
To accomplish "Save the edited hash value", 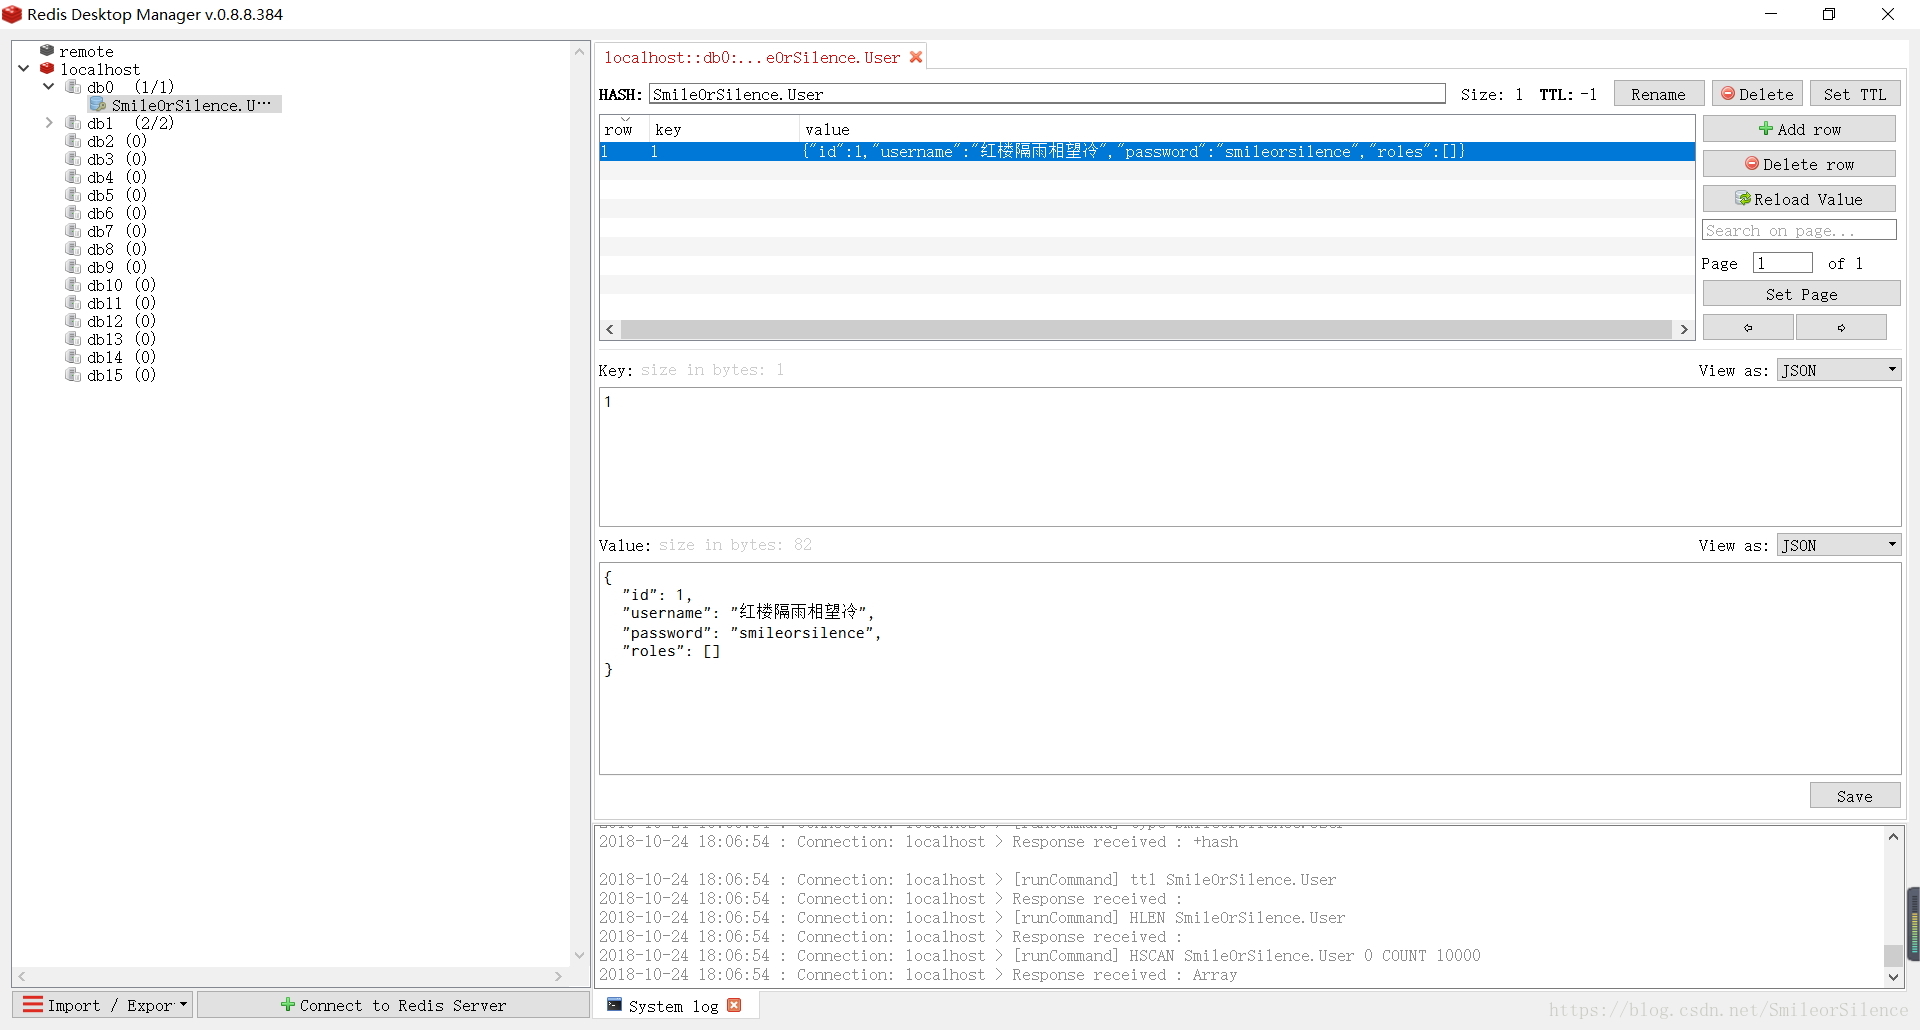I will tap(1855, 796).
